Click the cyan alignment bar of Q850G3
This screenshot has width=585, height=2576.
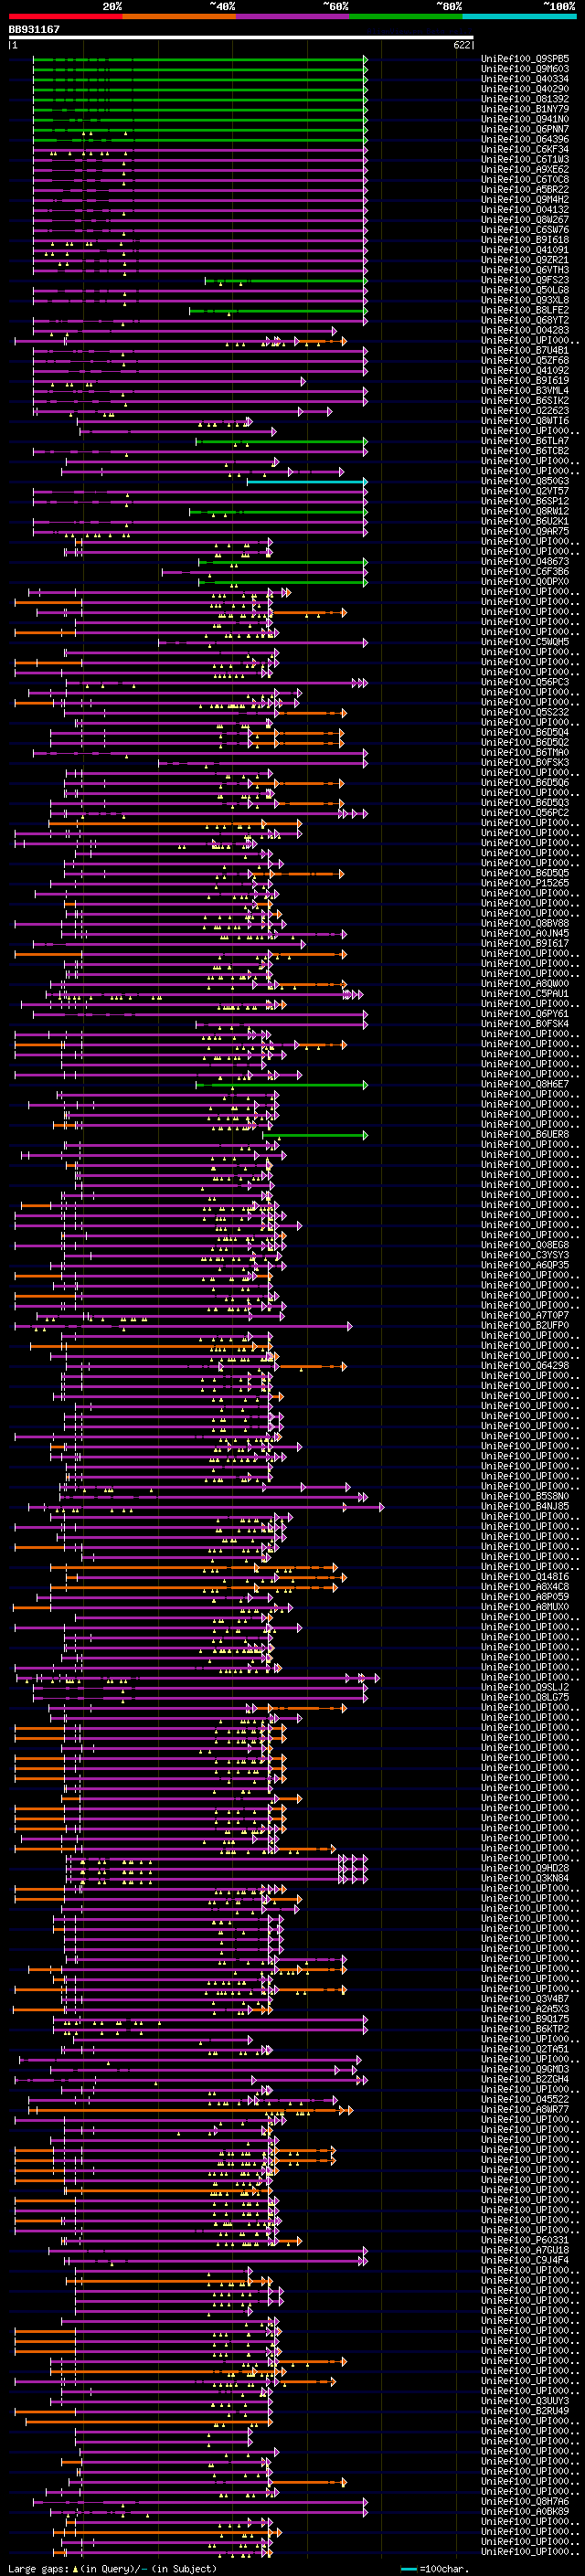pyautogui.click(x=306, y=481)
